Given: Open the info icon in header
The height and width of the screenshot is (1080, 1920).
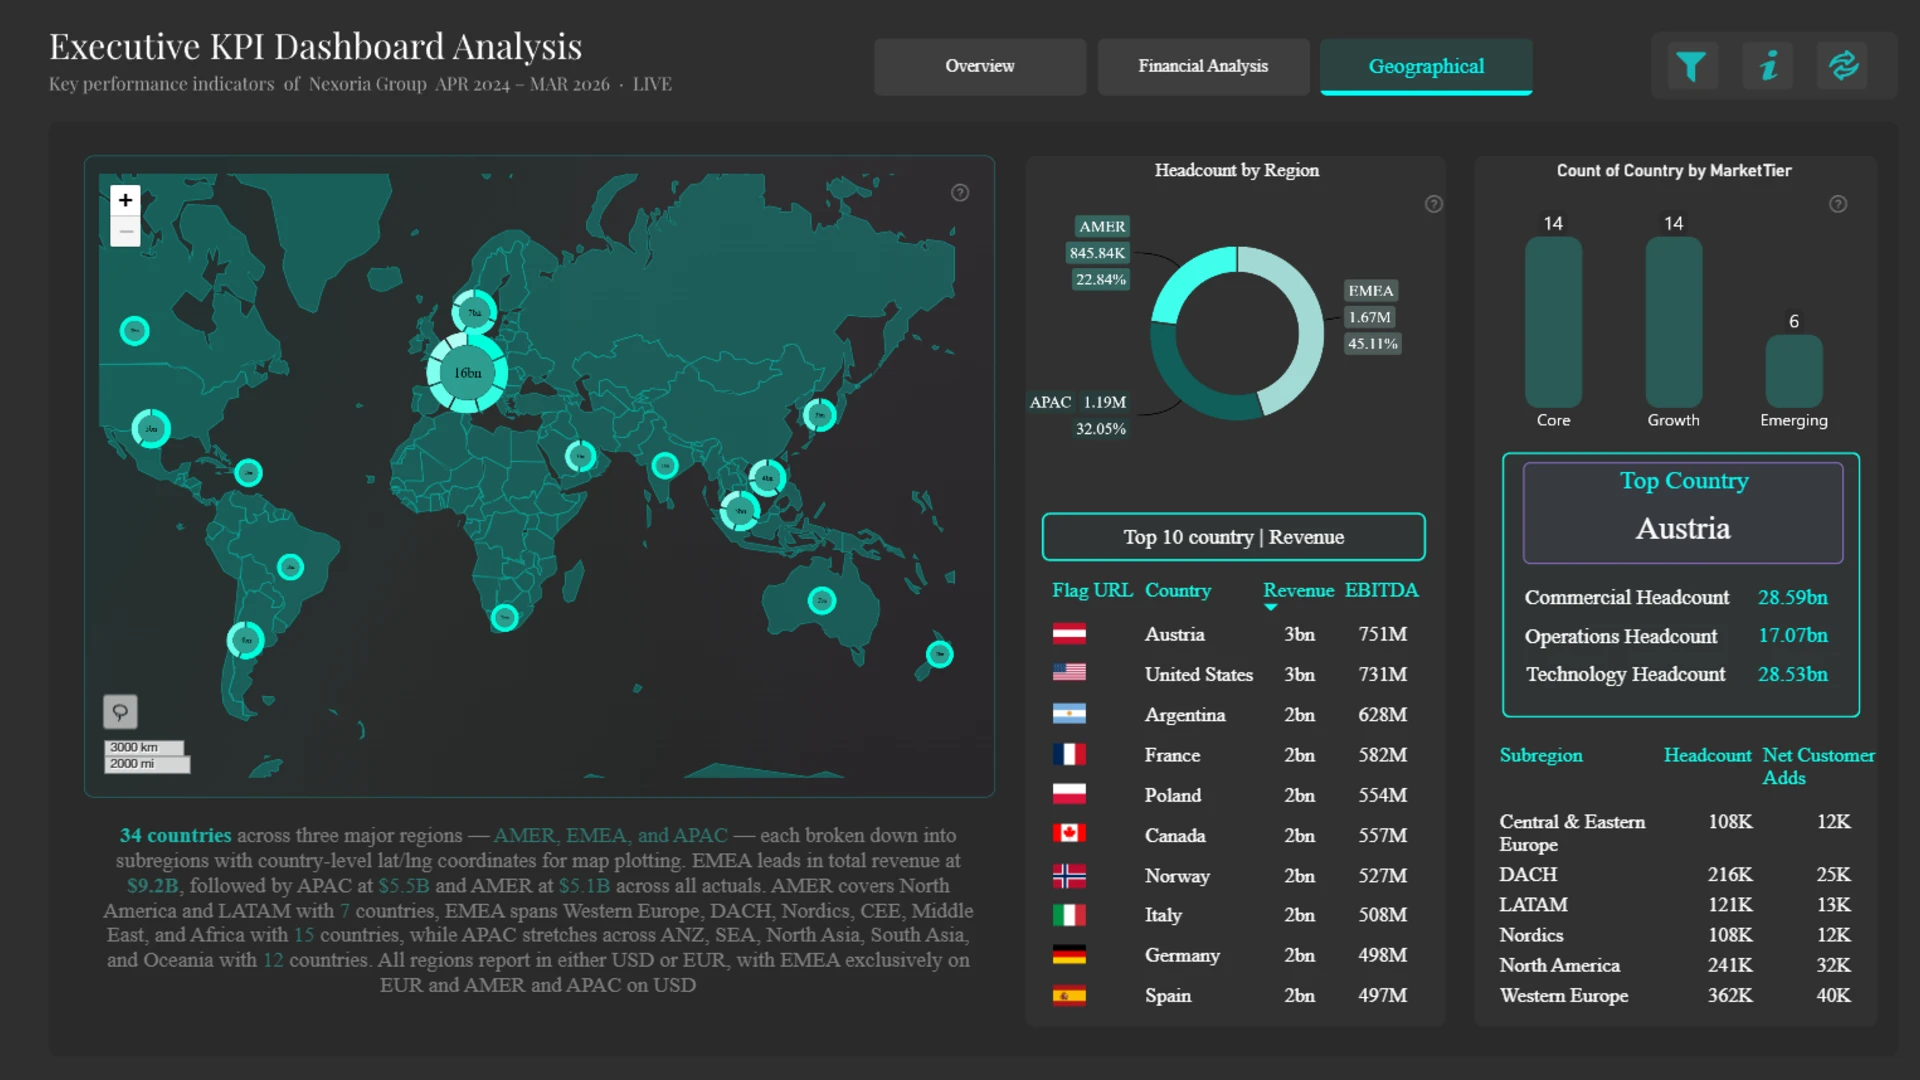Looking at the screenshot, I should click(1768, 66).
